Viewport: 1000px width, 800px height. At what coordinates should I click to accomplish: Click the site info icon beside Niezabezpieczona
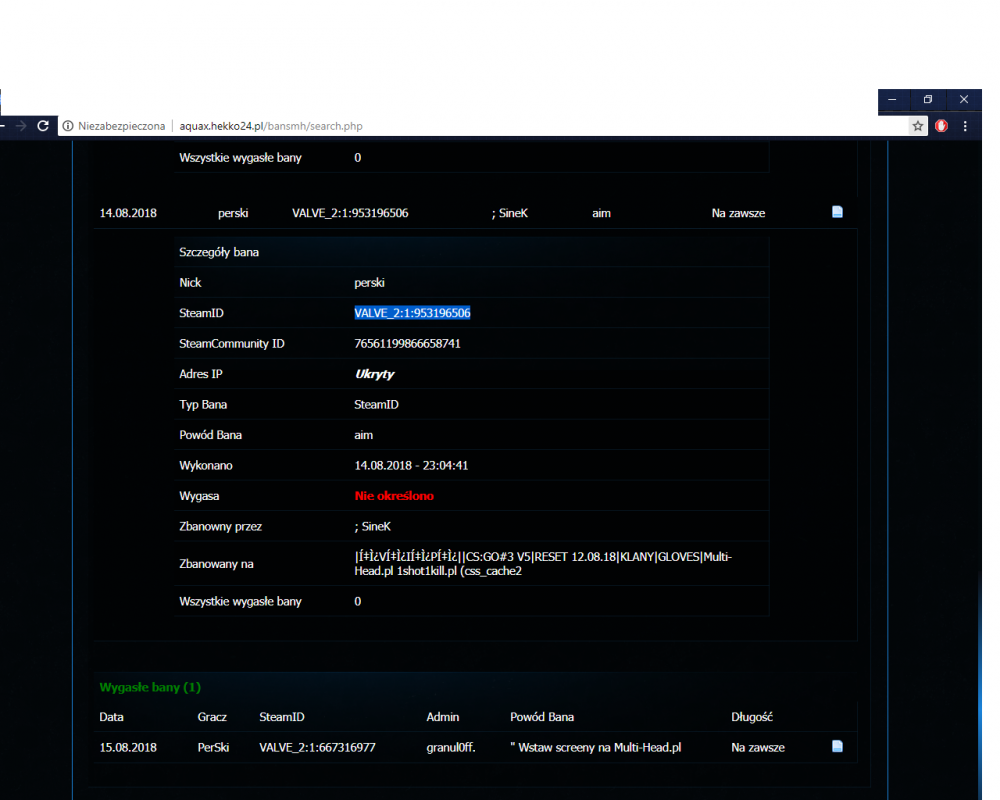coord(68,126)
